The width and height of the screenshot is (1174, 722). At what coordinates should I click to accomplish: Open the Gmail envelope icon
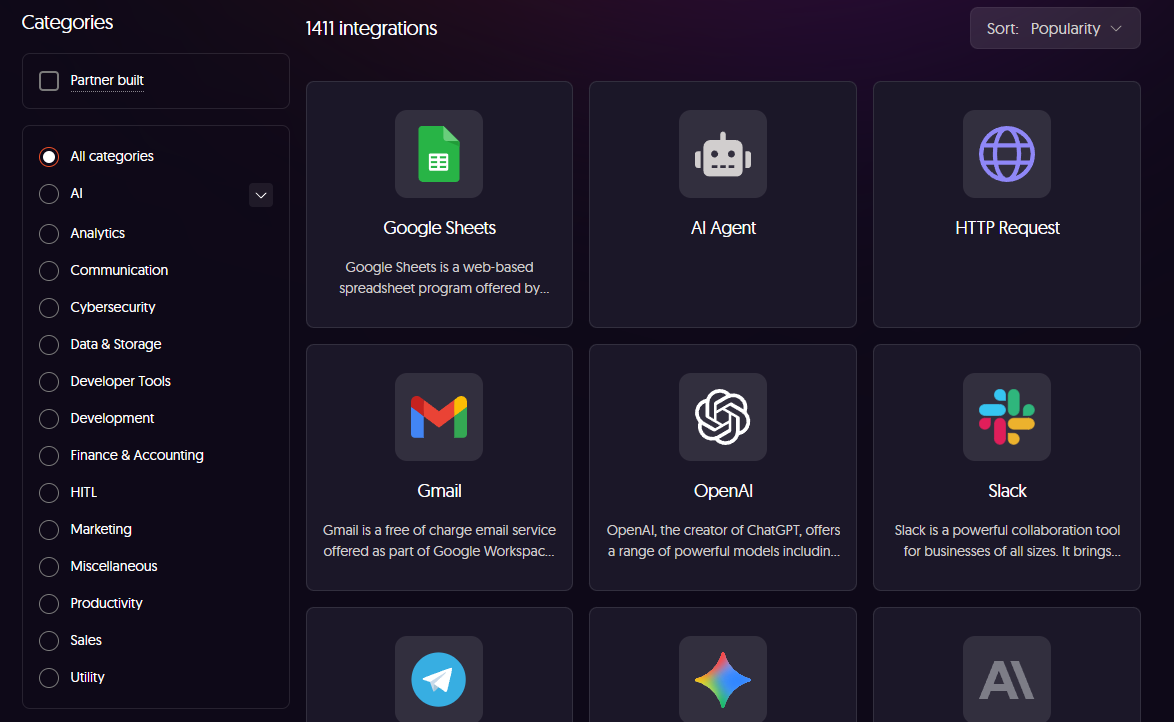coord(439,417)
